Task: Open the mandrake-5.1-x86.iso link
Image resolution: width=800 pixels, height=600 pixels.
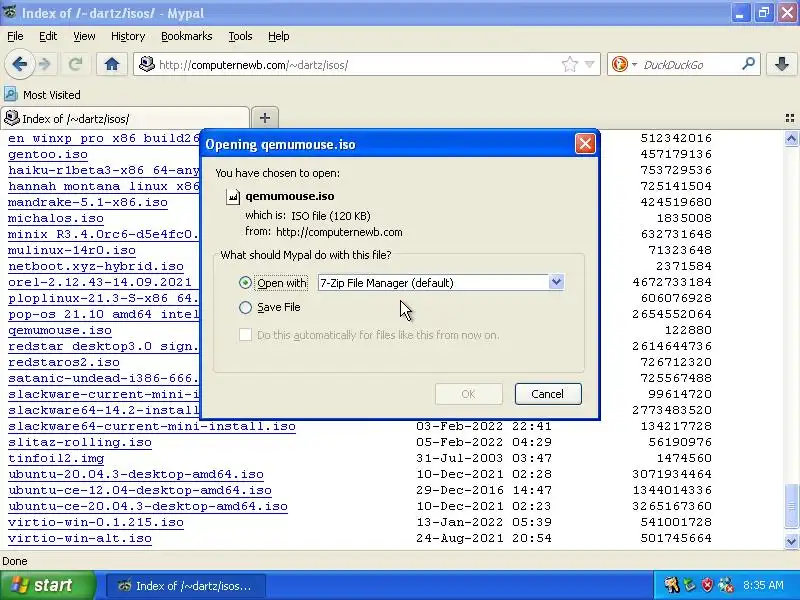Action: 88,202
